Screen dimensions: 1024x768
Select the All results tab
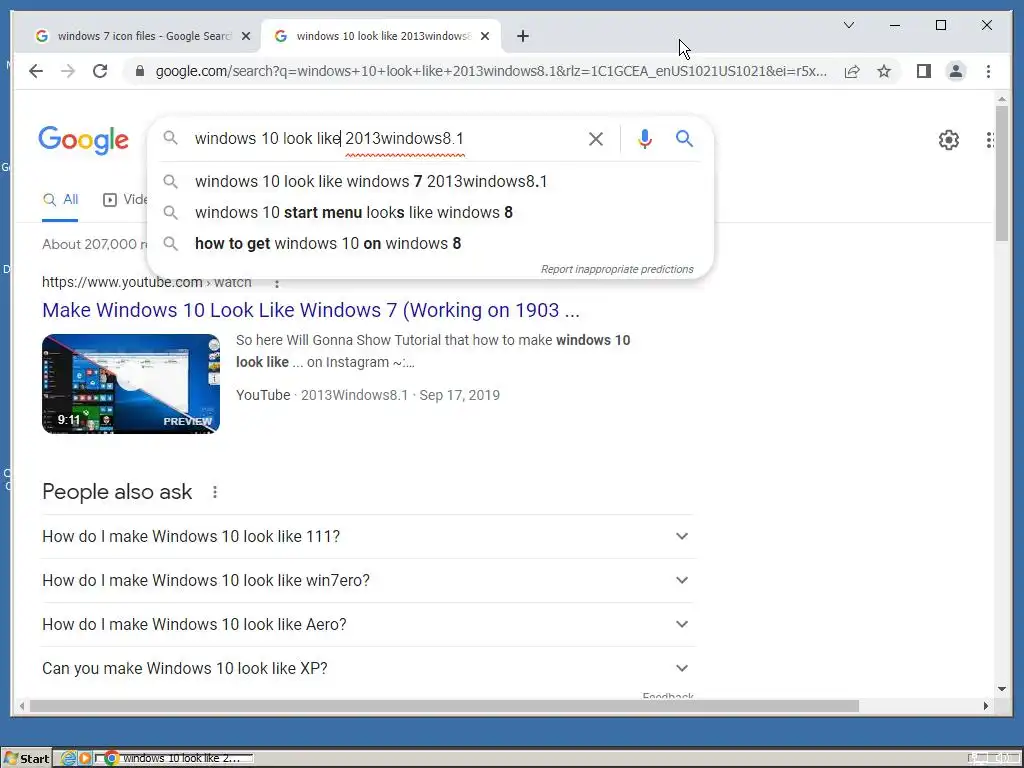(61, 200)
